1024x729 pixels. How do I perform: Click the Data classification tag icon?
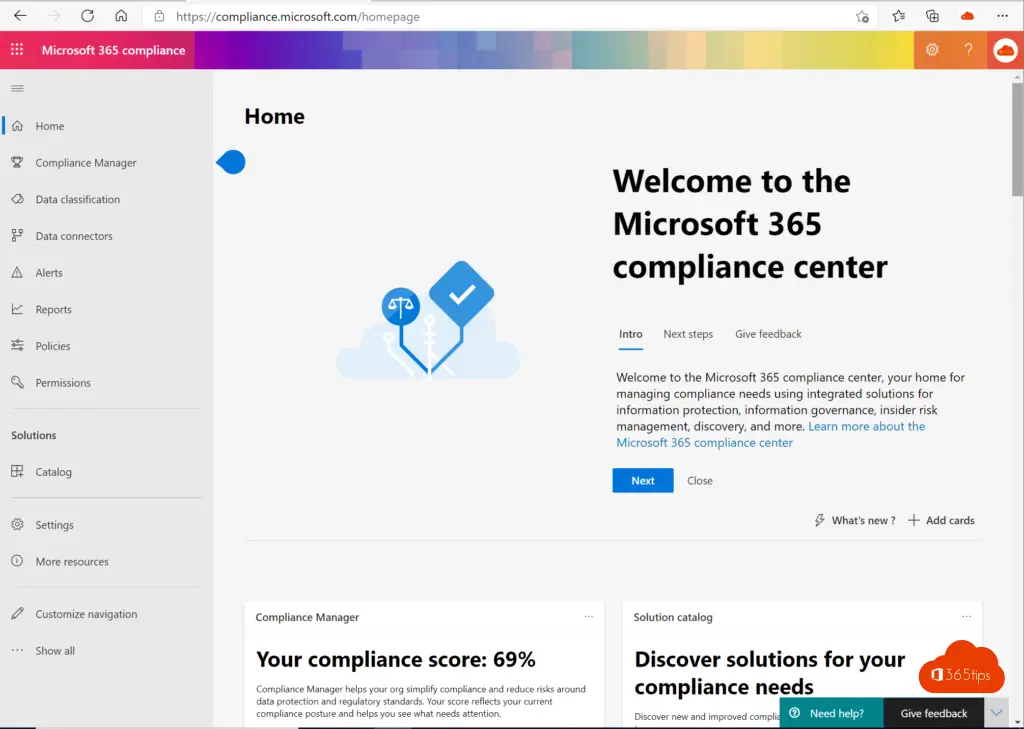(18, 199)
